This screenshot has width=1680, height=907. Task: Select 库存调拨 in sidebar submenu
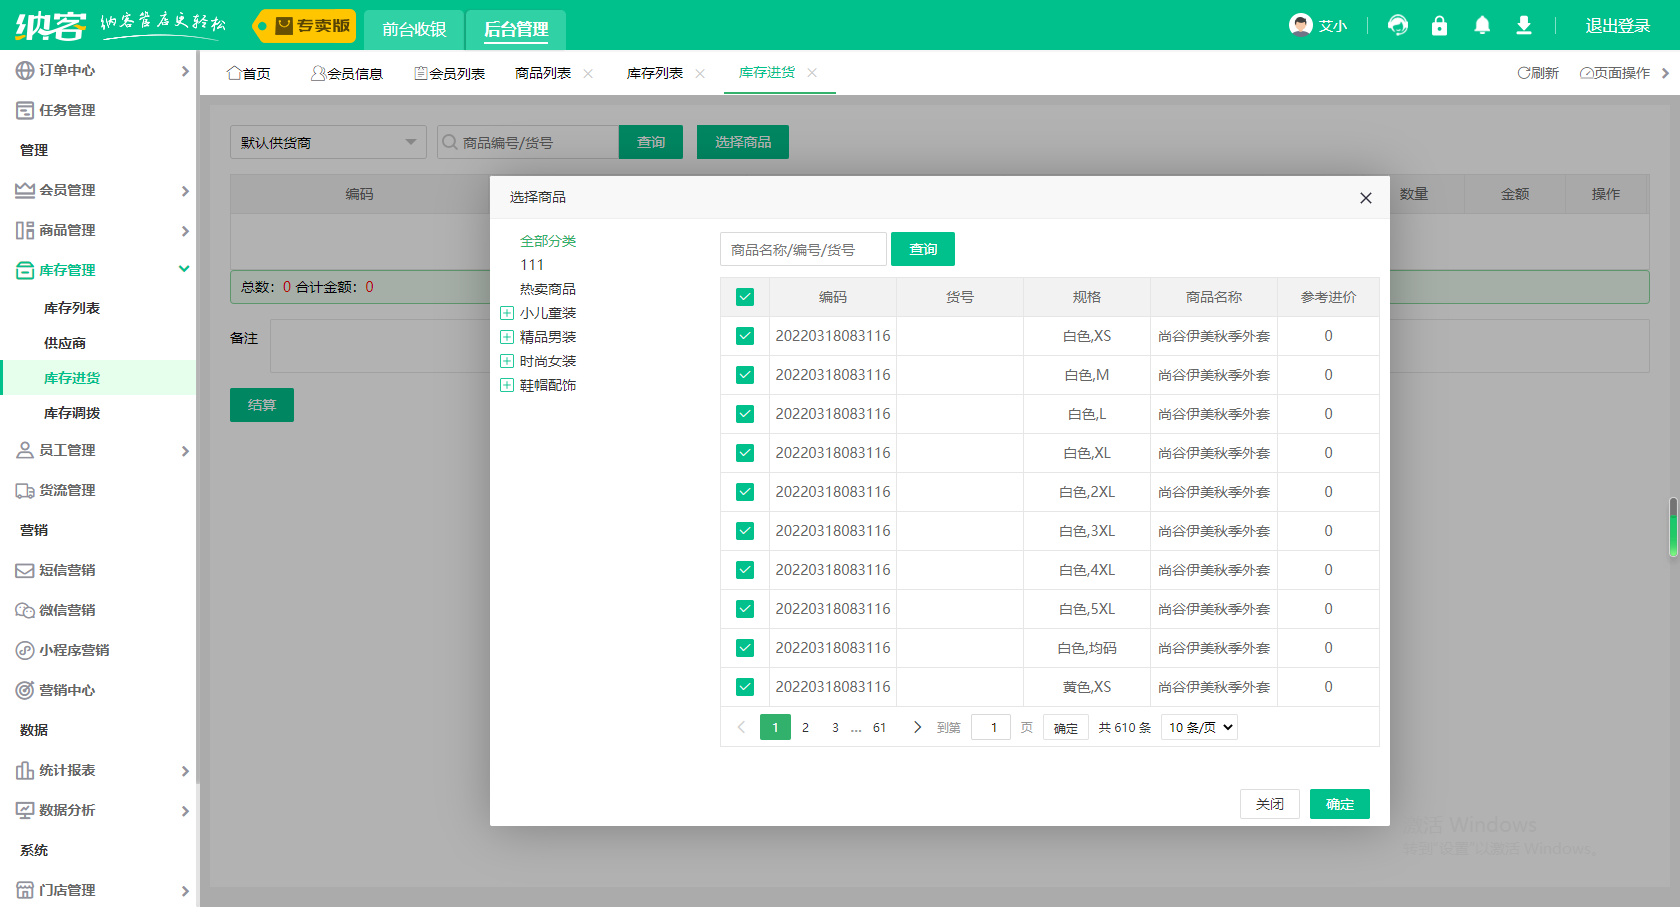click(x=72, y=413)
